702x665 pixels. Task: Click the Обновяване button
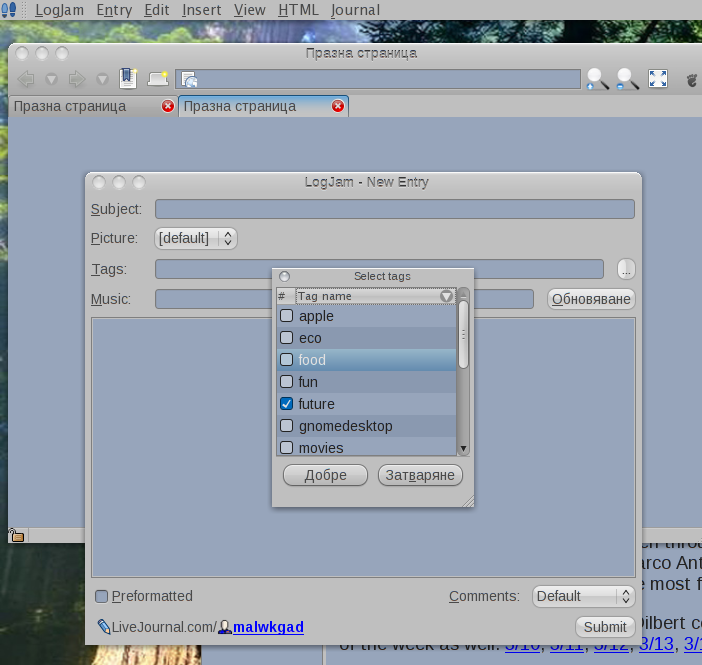pos(591,299)
